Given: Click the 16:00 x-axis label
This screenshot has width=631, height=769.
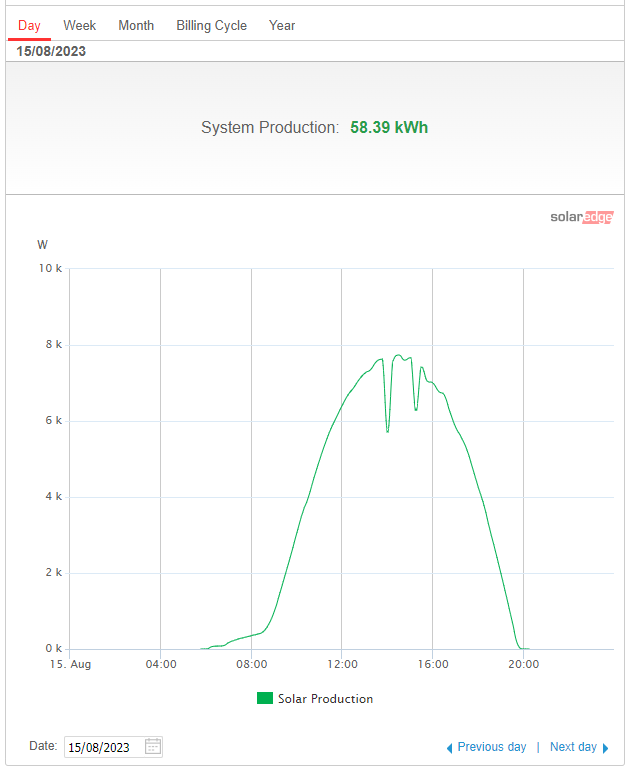Looking at the screenshot, I should click(433, 664).
